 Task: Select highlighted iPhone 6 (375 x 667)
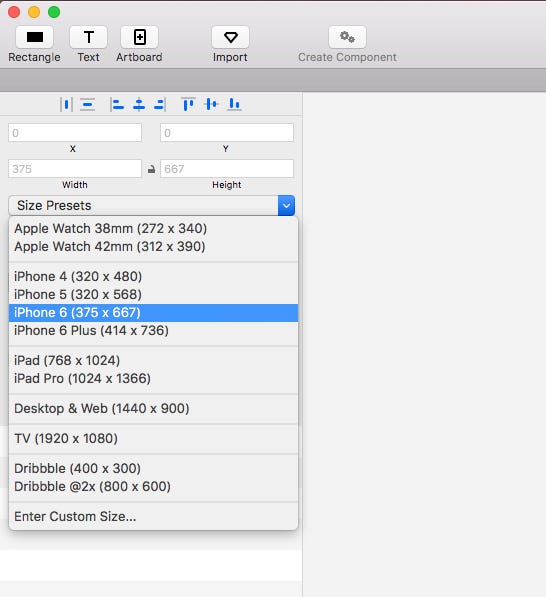point(153,313)
